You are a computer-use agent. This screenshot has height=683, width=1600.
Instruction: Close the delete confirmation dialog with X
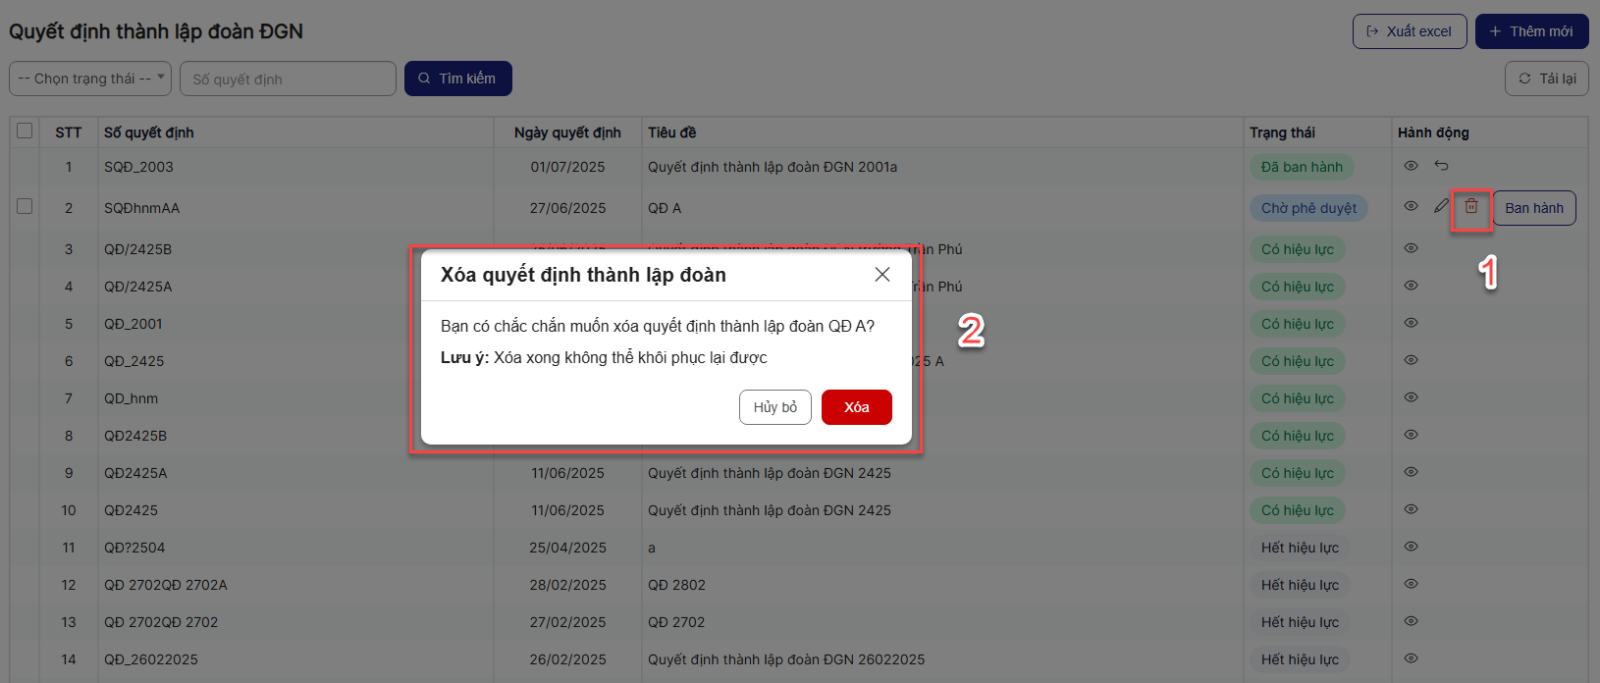click(882, 275)
